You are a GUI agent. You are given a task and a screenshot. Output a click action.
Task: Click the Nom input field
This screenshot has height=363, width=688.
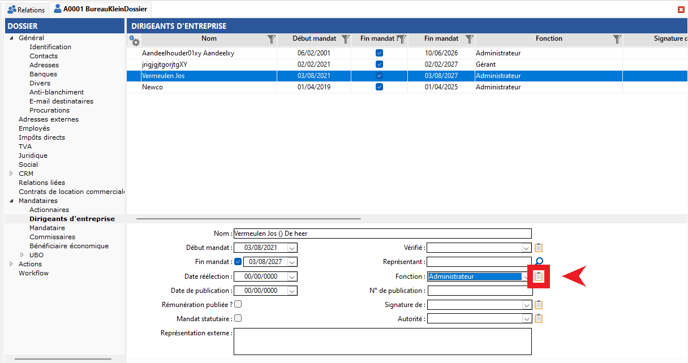coord(382,234)
